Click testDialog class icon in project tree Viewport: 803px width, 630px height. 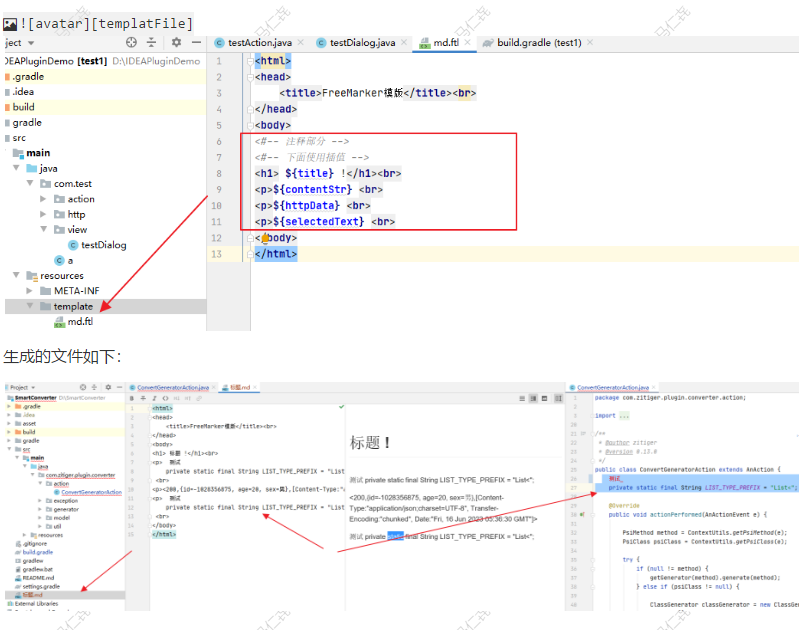pos(73,245)
